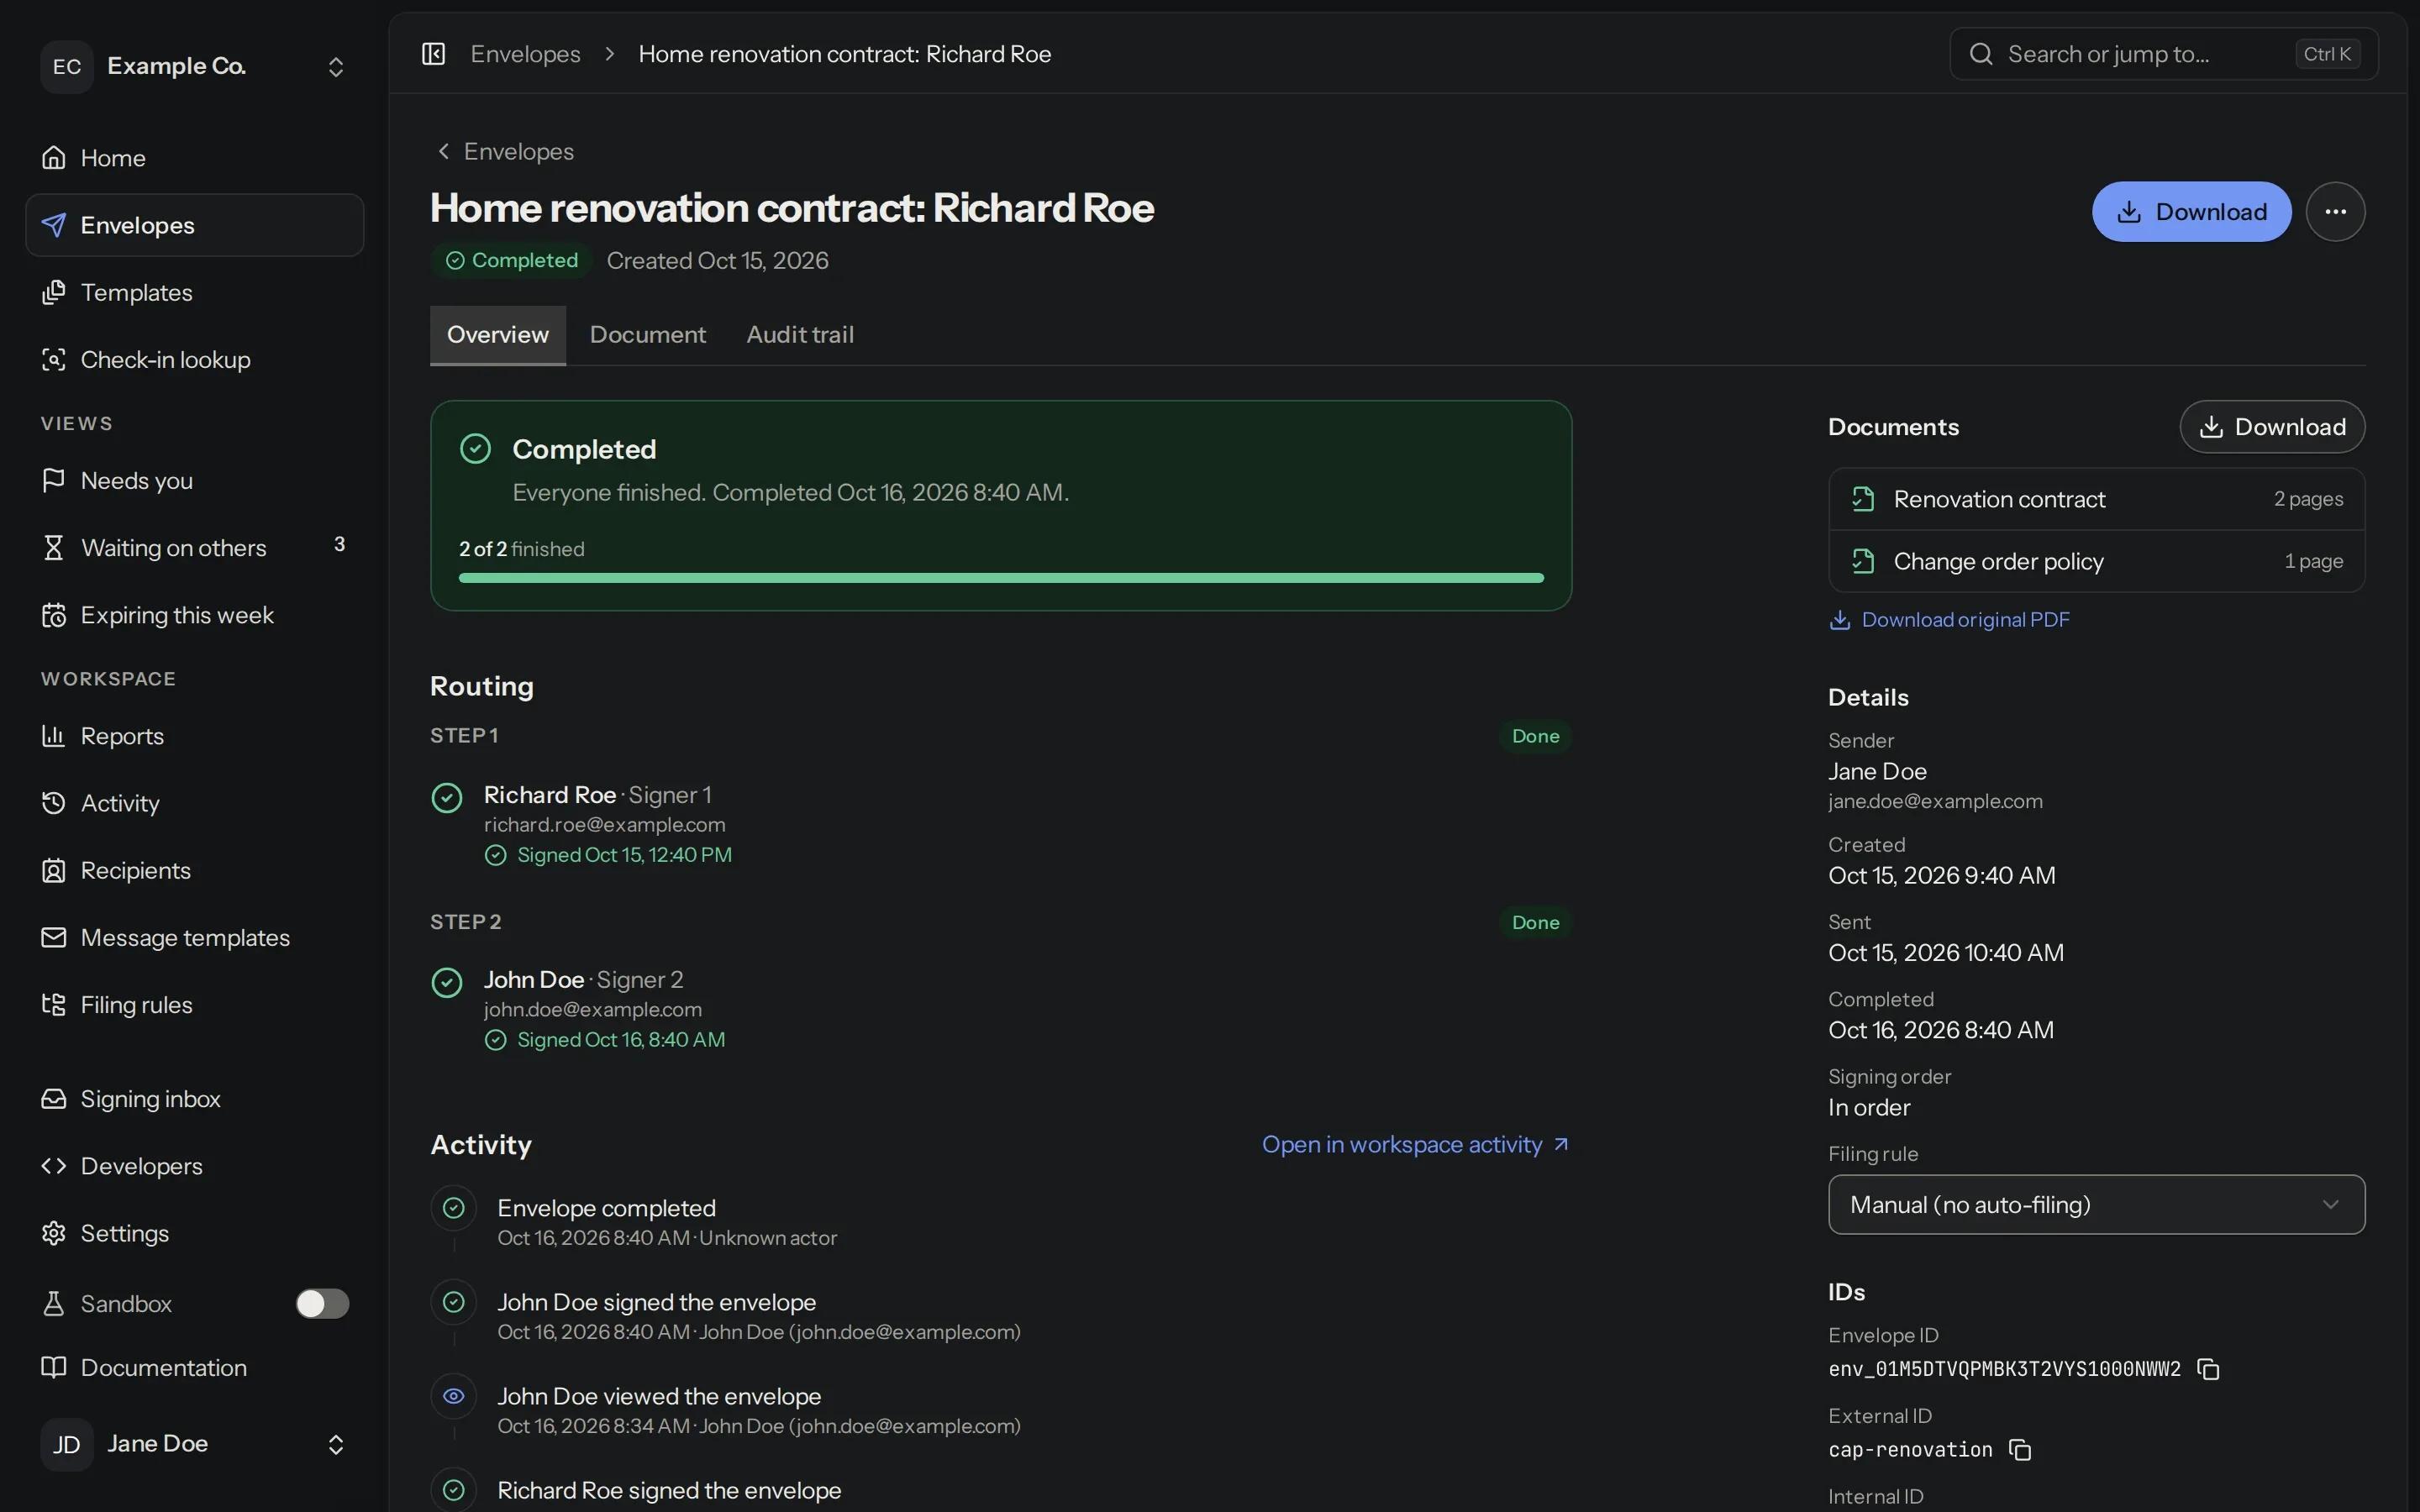Open Filing rule dropdown

point(2096,1204)
